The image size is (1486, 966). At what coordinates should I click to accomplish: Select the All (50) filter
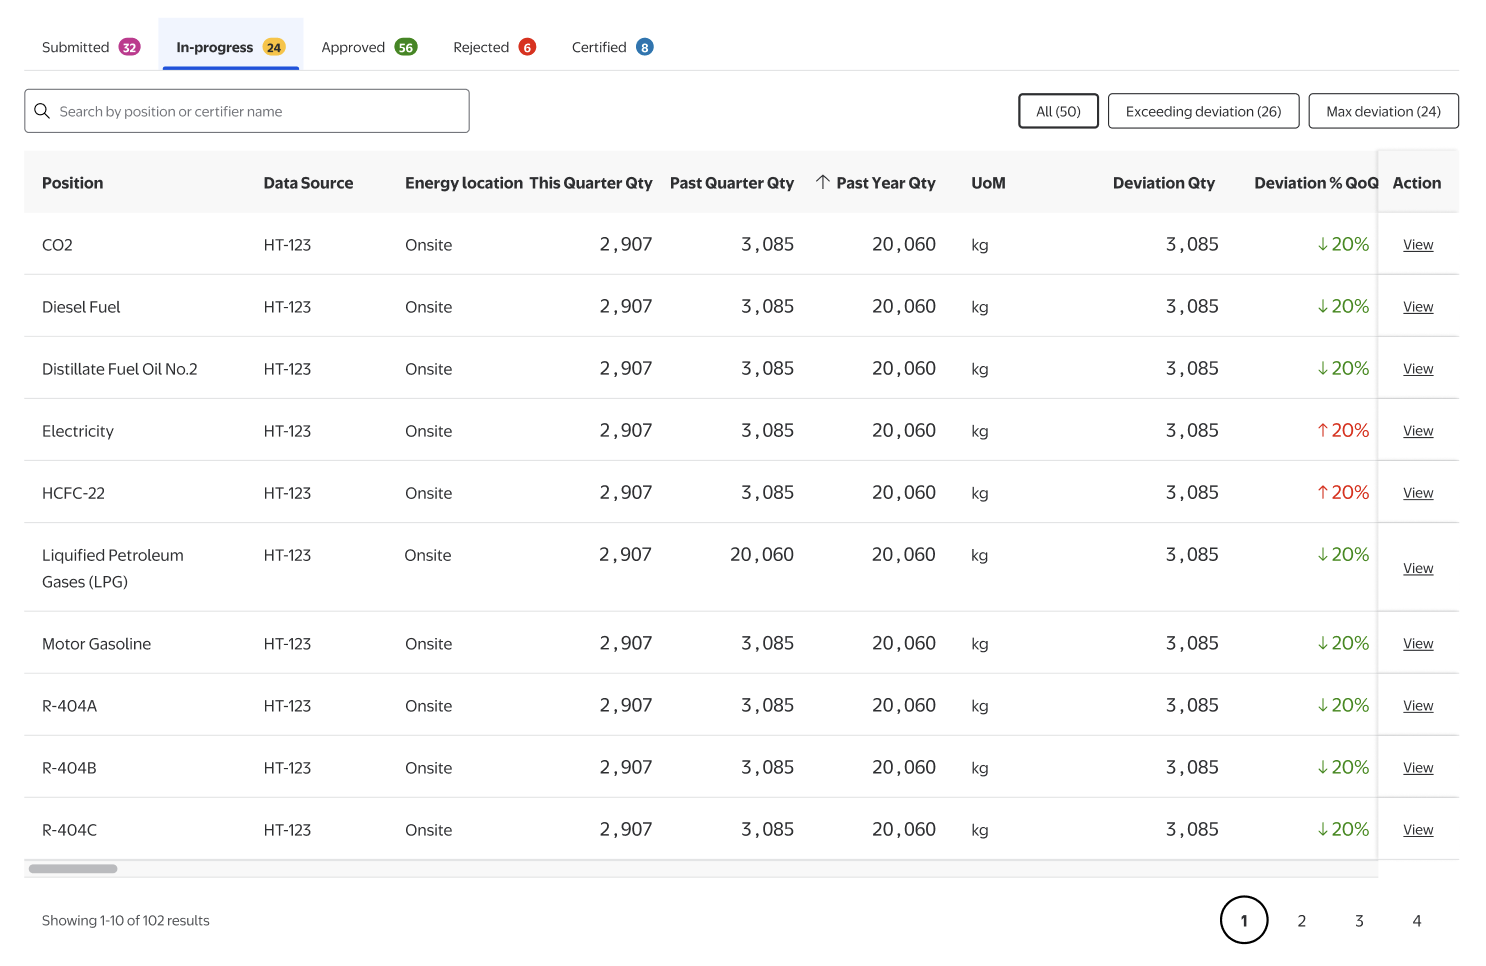1058,111
